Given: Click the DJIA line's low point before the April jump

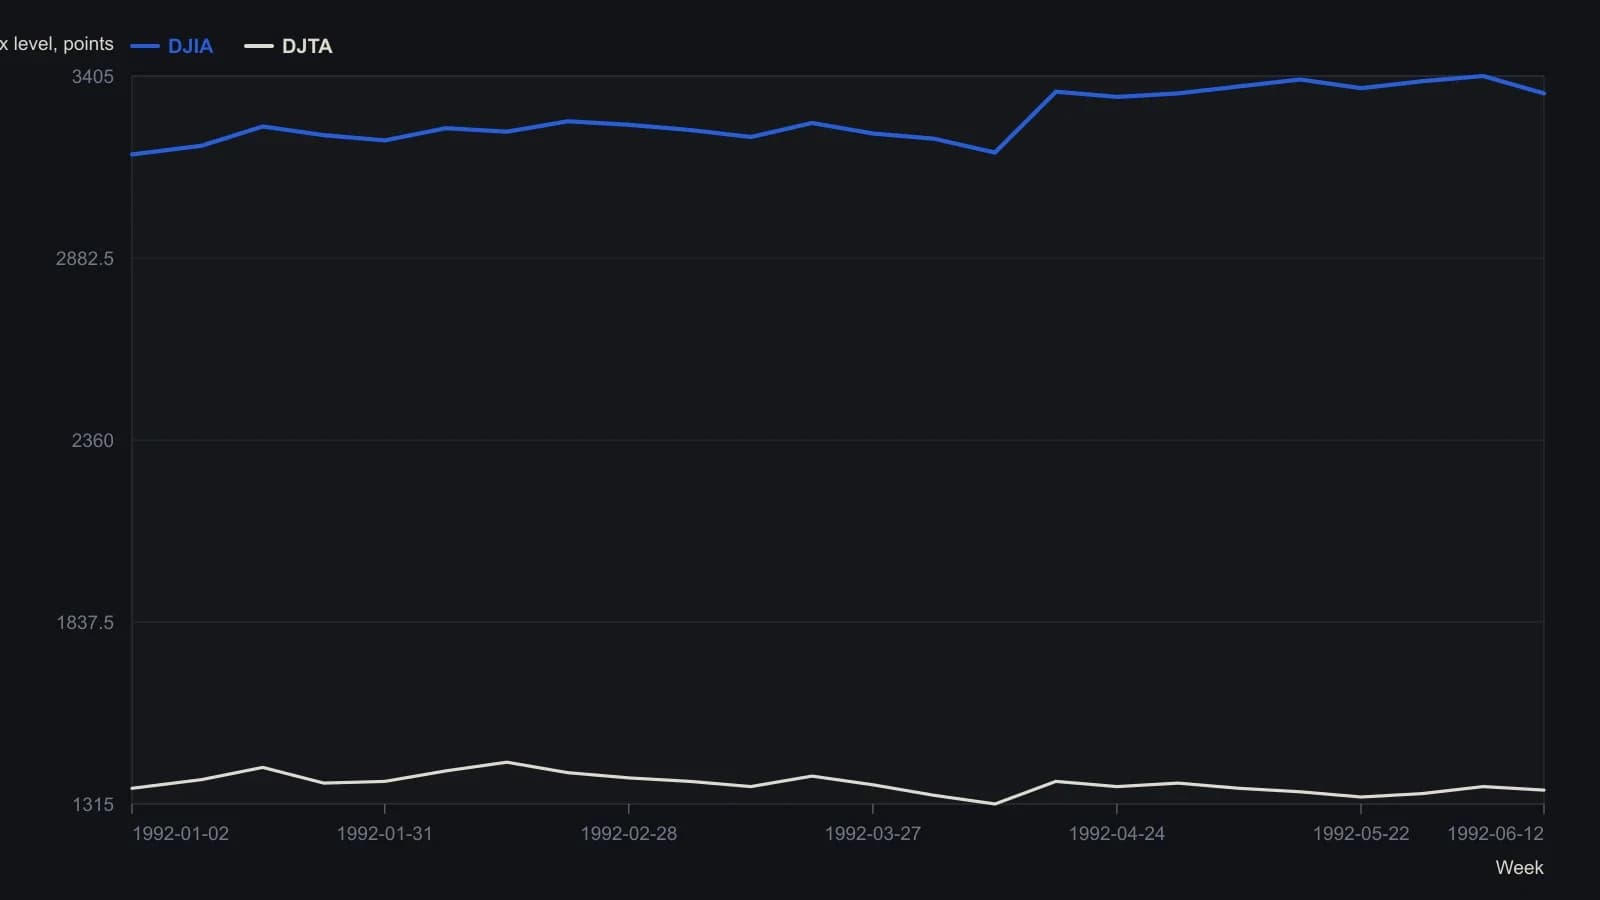Looking at the screenshot, I should (995, 152).
